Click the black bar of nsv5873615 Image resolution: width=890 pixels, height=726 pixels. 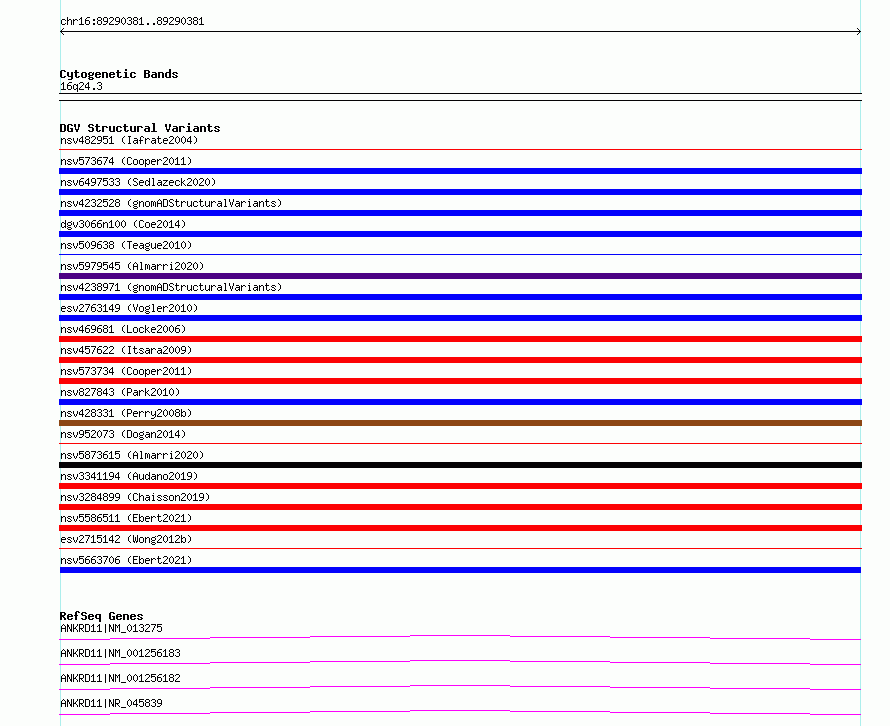460,465
